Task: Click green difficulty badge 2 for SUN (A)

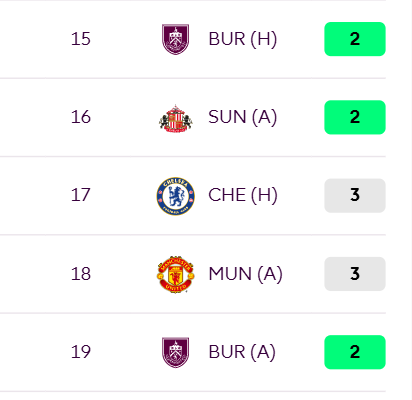Action: point(355,117)
